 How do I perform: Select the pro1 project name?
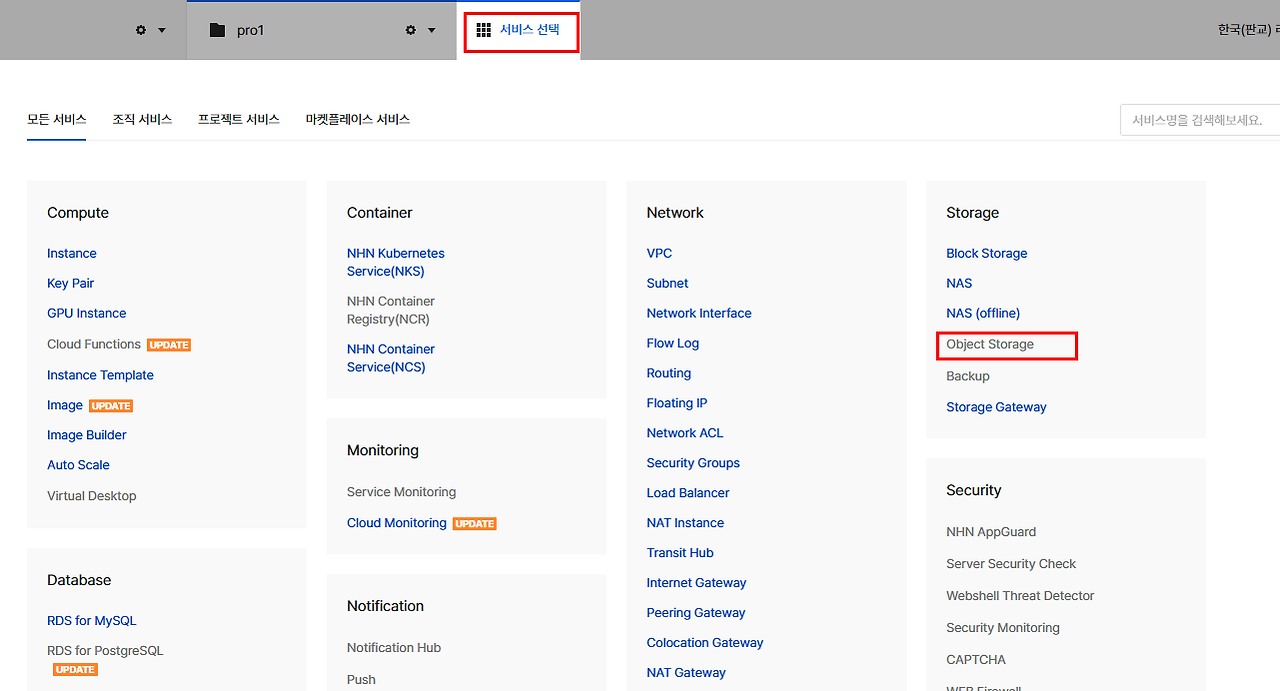click(250, 30)
